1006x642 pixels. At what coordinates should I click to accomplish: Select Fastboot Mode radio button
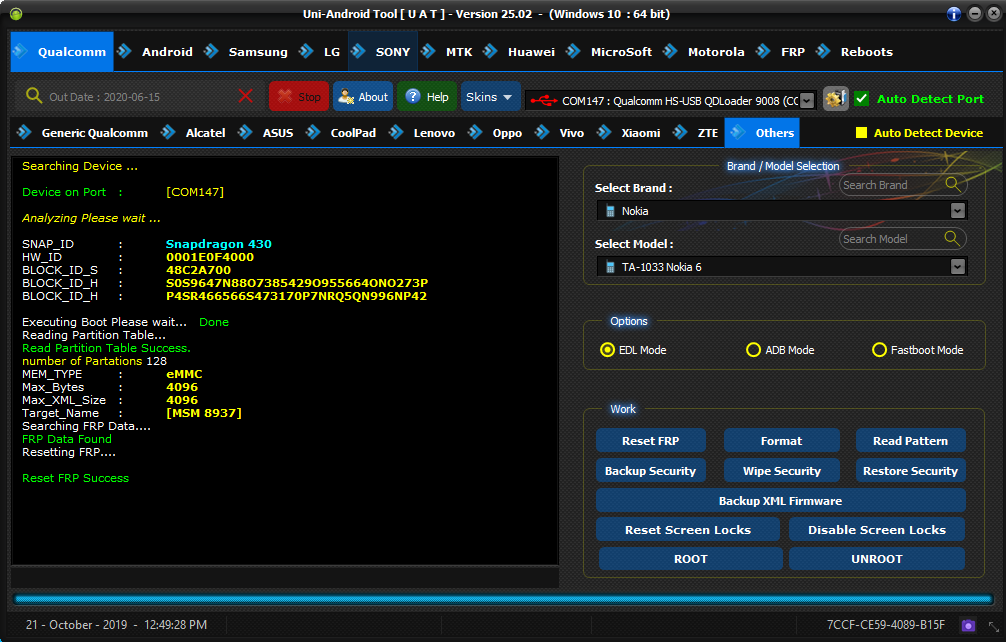point(879,350)
